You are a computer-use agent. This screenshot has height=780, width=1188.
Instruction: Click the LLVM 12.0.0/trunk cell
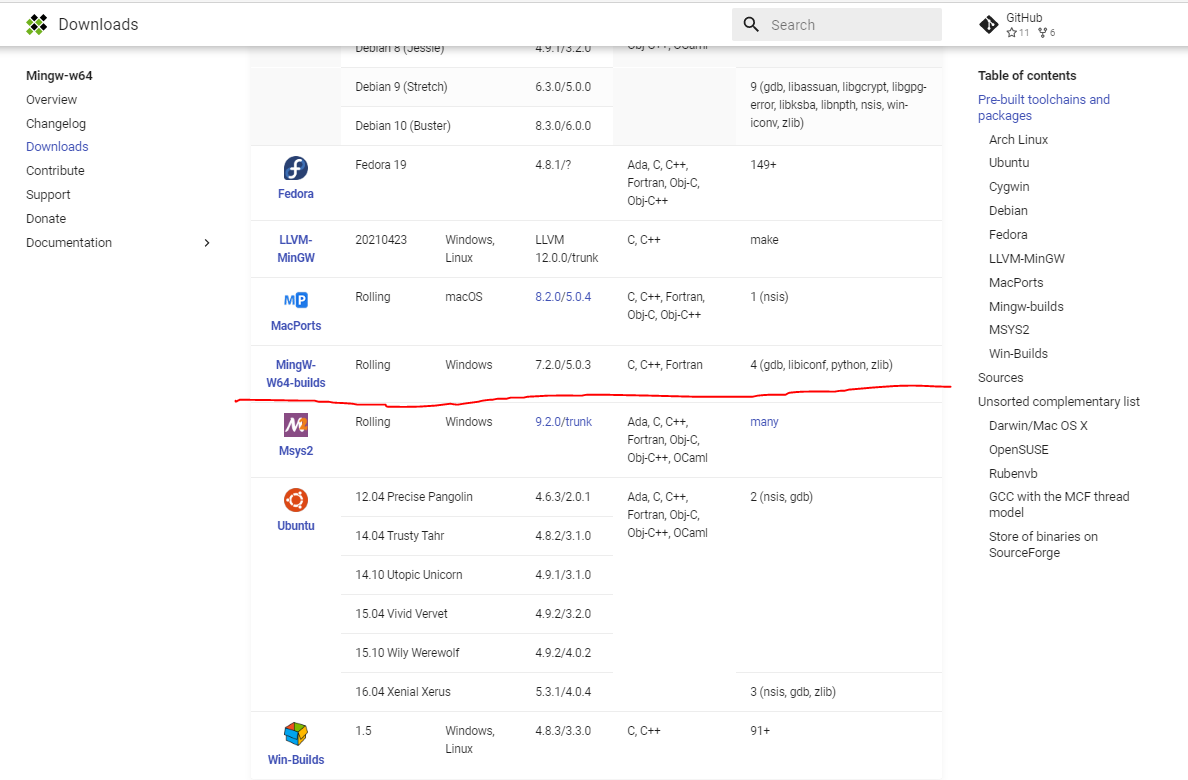click(567, 249)
